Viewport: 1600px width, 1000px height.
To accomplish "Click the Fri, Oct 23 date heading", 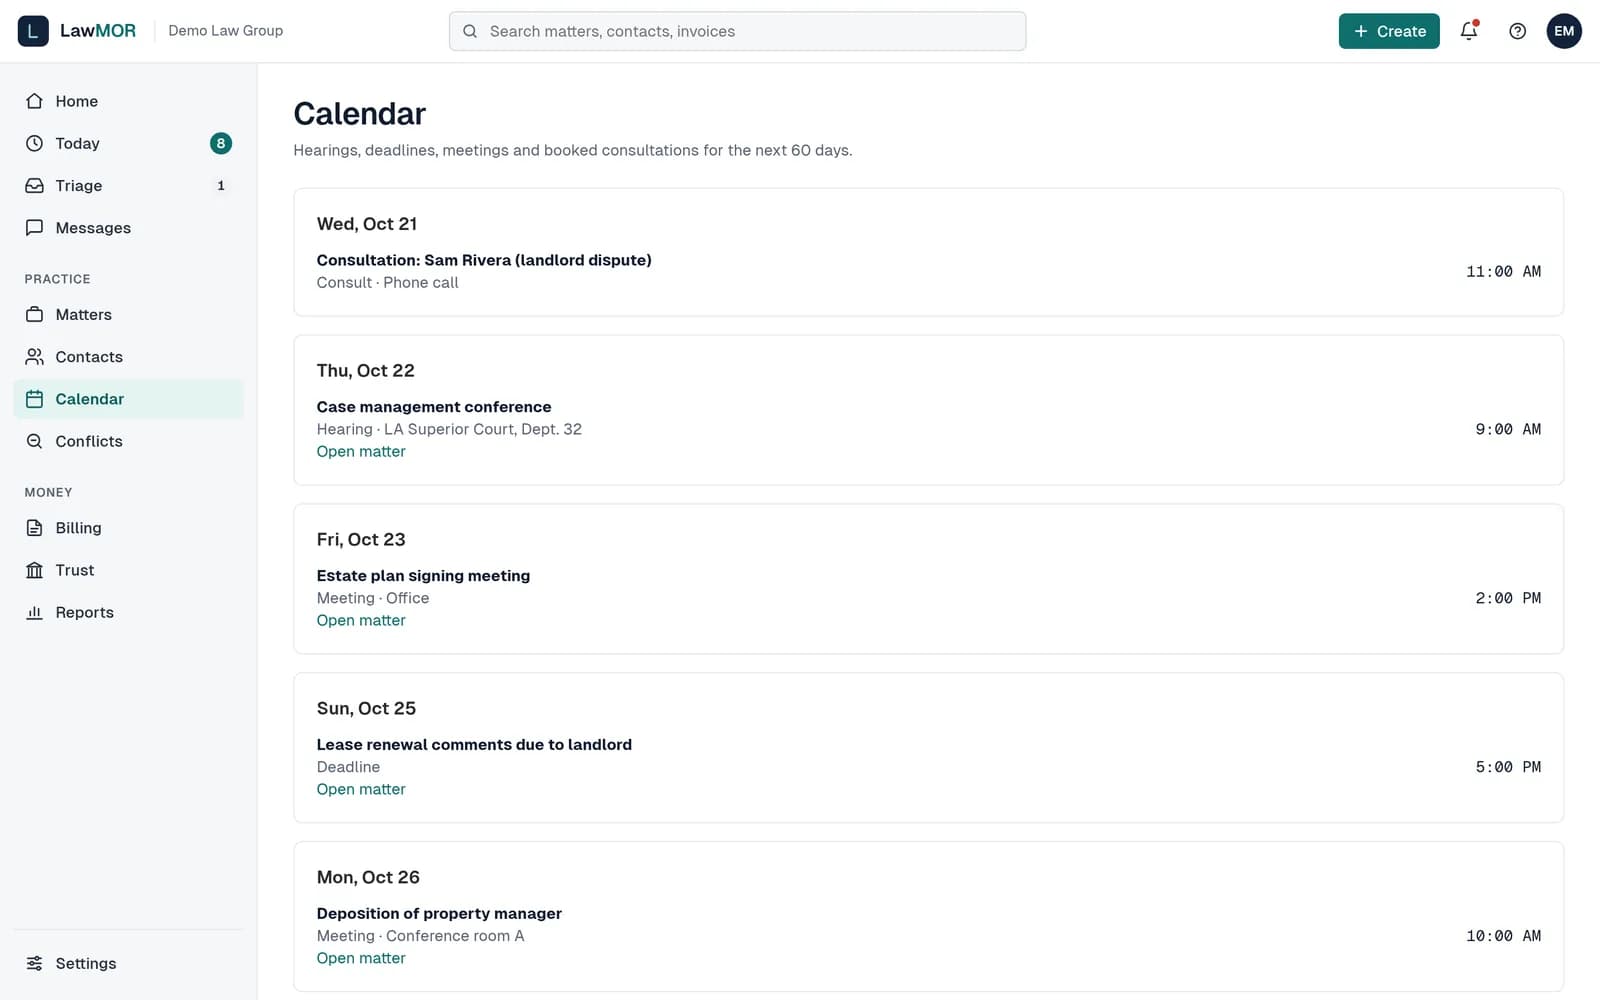I will (361, 540).
